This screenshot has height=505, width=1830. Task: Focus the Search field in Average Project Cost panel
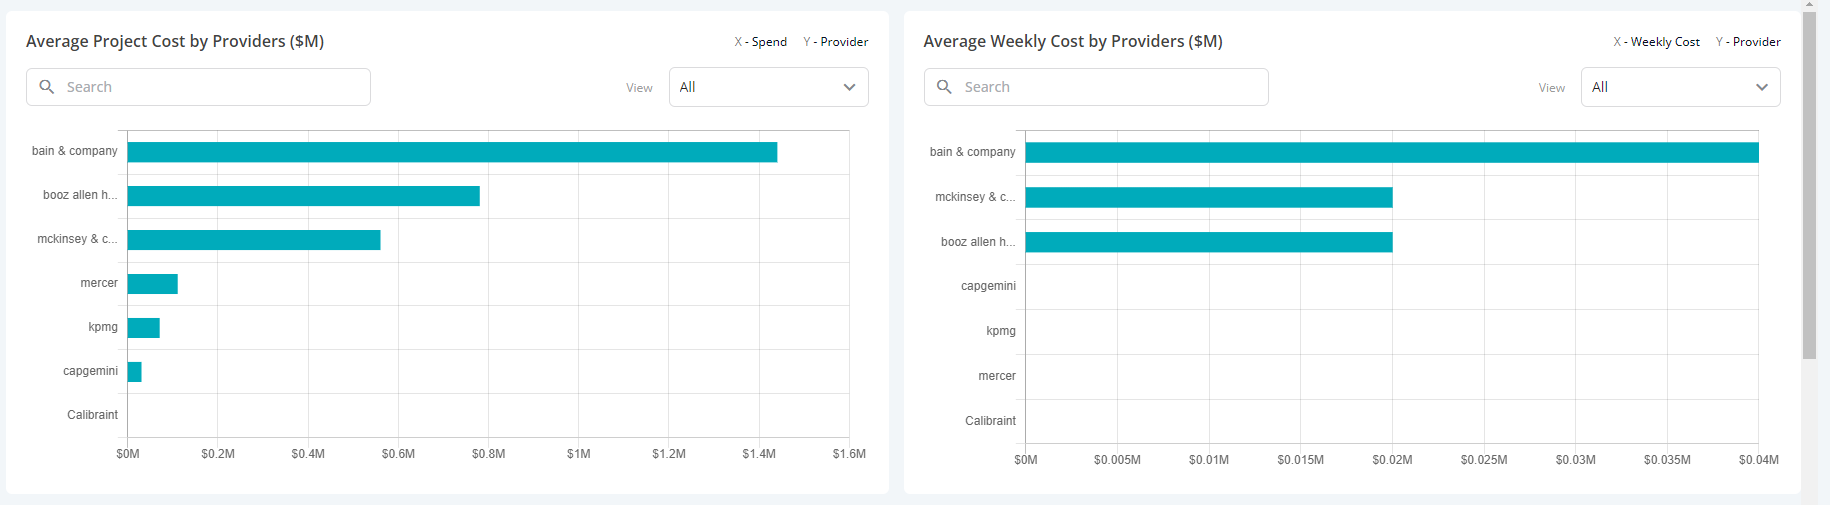coord(198,87)
